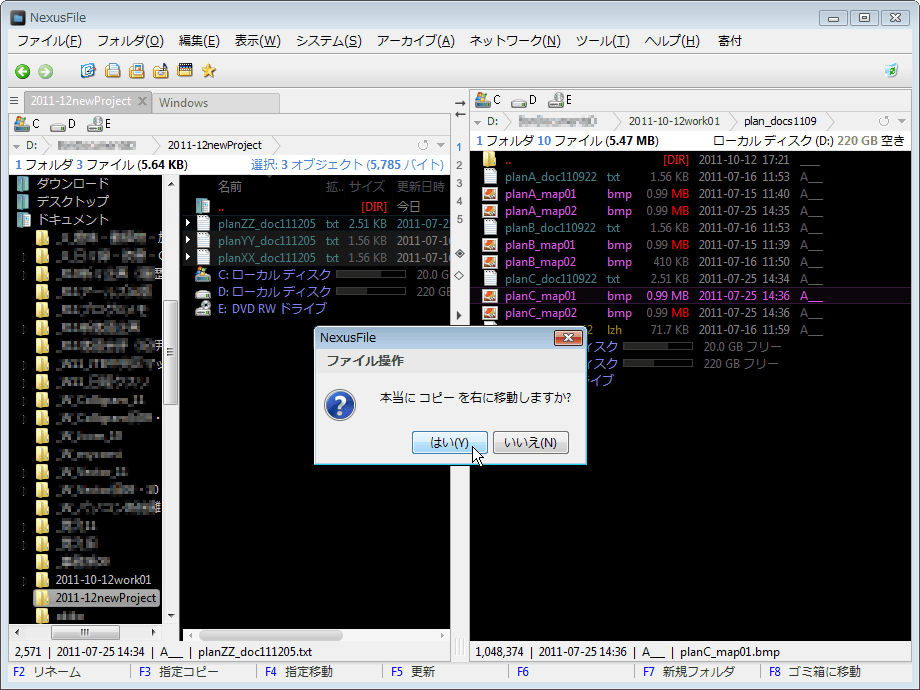The image size is (920, 690).
Task: Click plan_docs1109 in the right breadcrumb
Action: coord(780,121)
